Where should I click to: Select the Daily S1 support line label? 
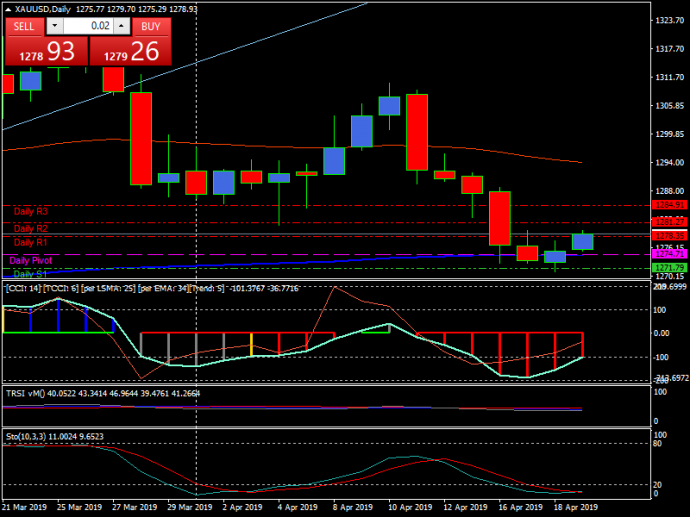30,273
